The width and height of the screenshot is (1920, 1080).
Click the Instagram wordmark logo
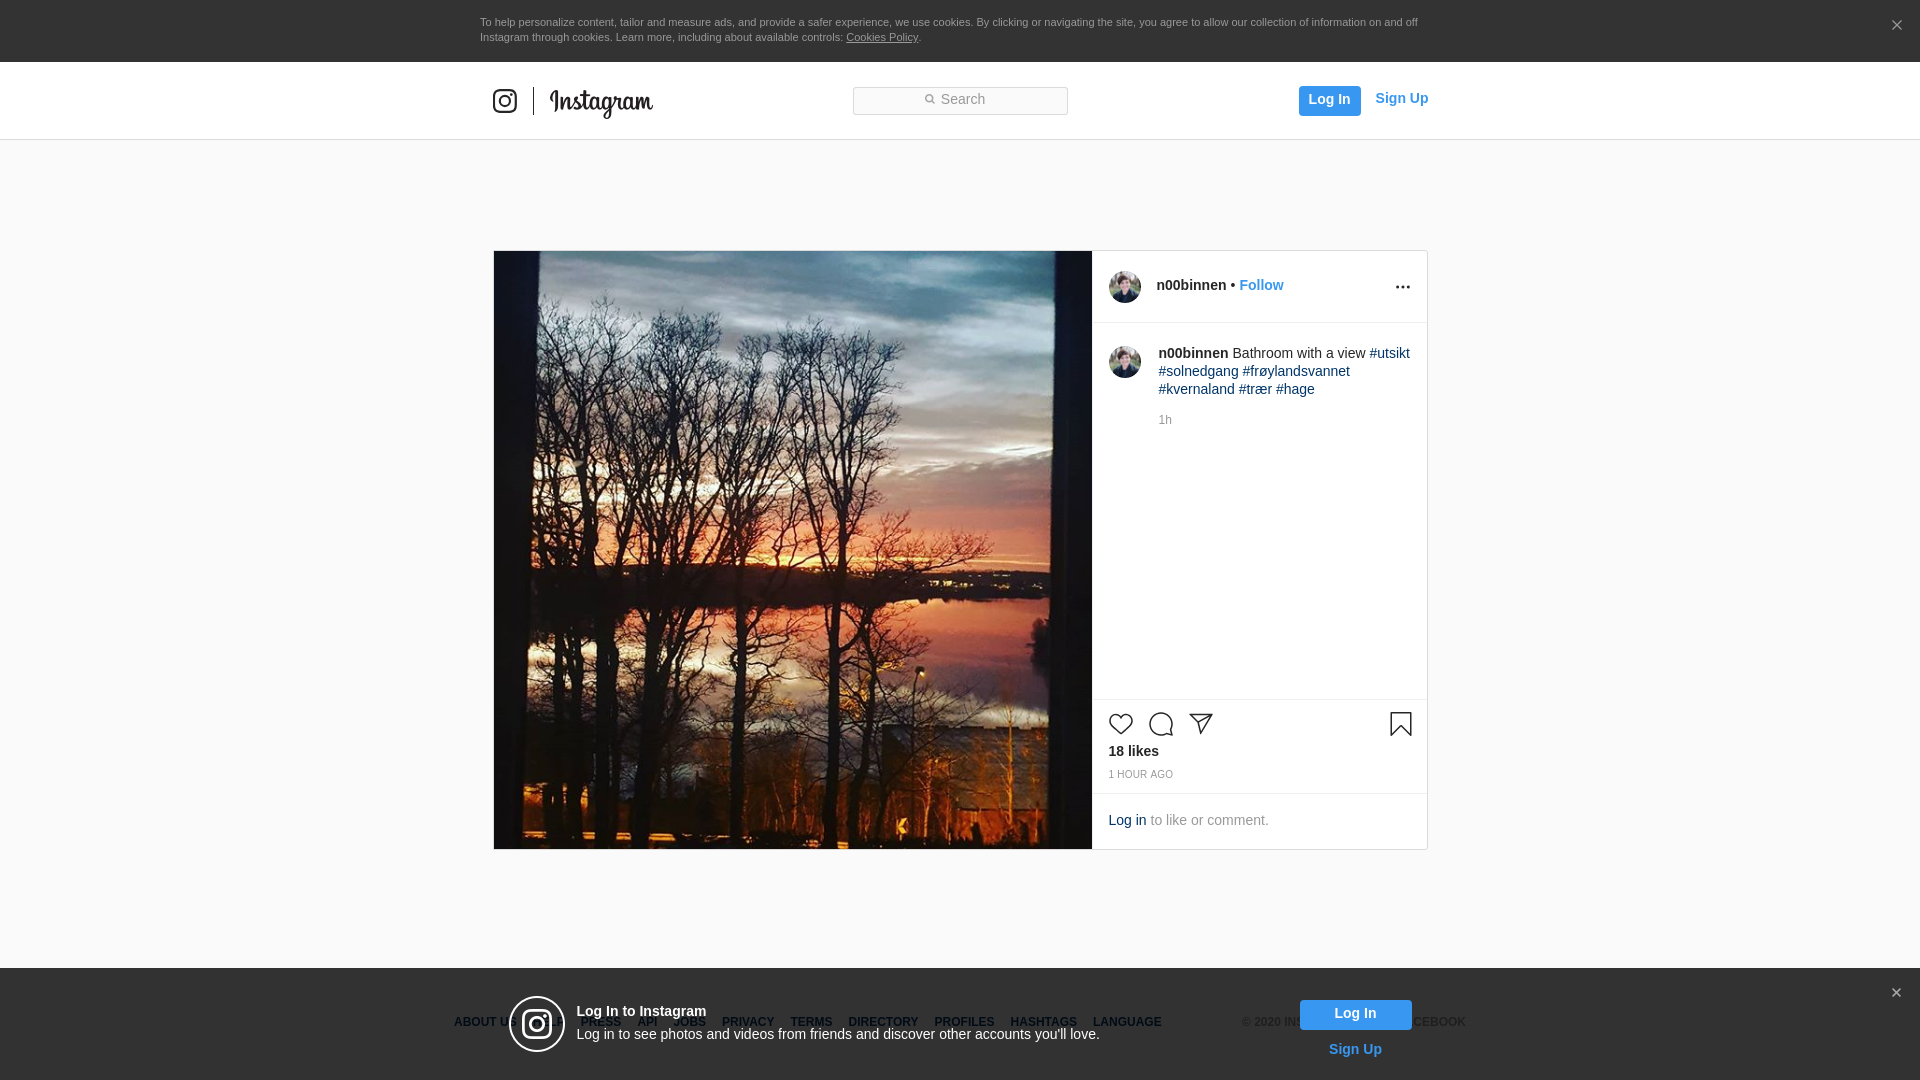pos(601,102)
